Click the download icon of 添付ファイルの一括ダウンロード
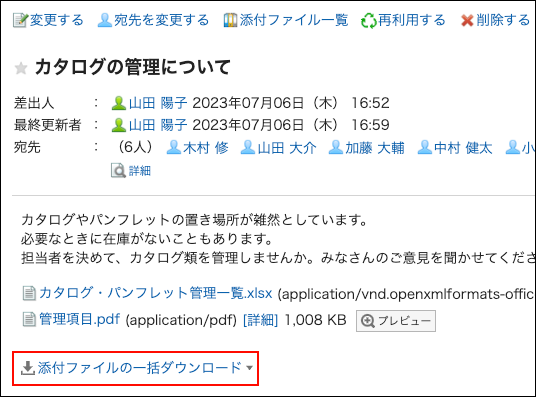Screen dimensions: 536x397 [x=28, y=368]
